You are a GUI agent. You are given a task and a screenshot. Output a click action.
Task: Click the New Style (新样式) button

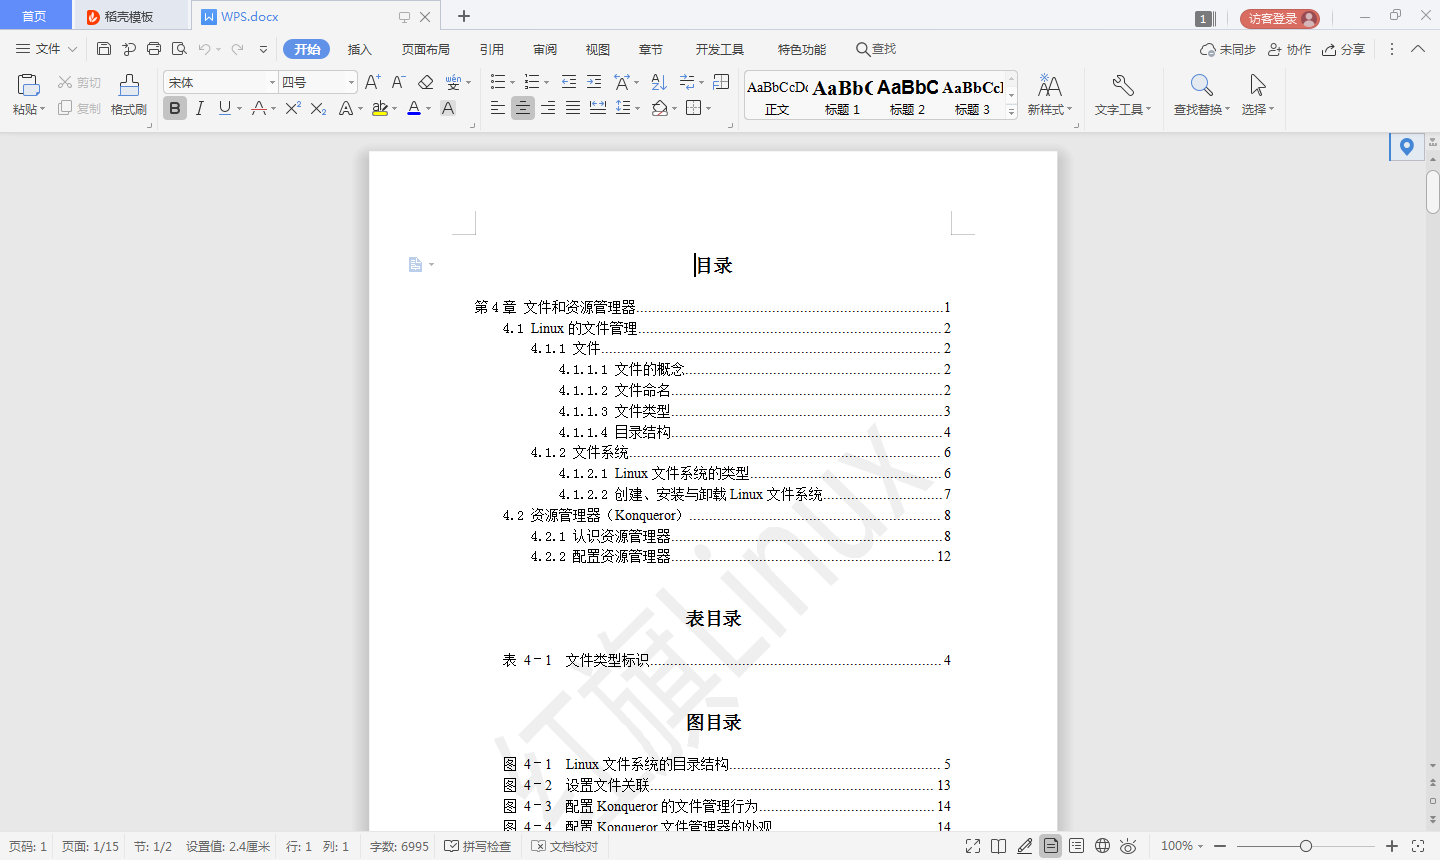tap(1050, 95)
